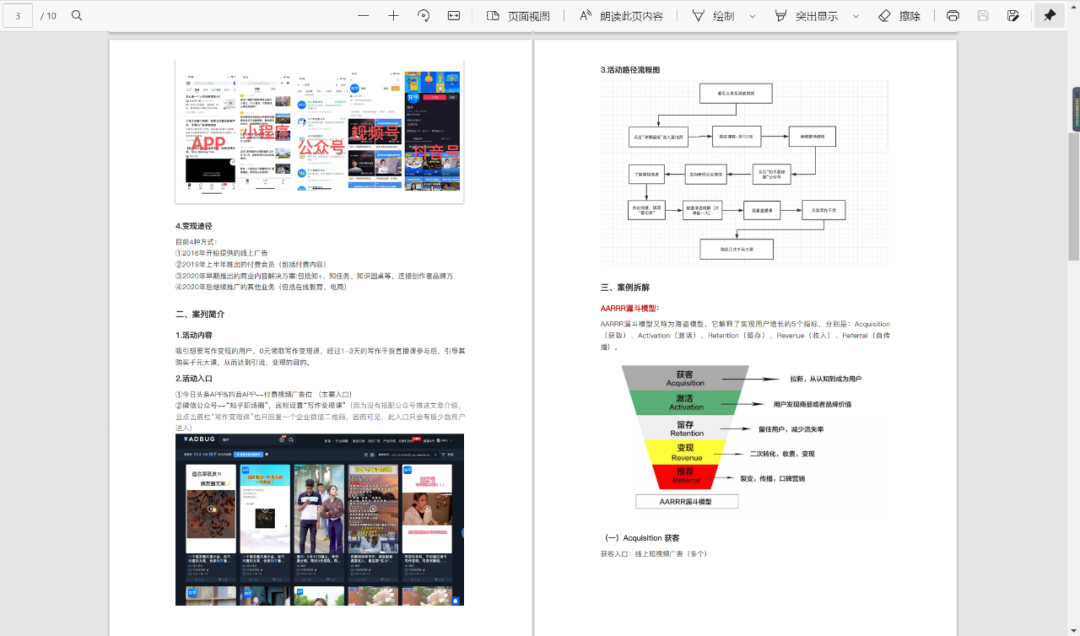Expand the 绘制 draw options dropdown arrow
Screen dimensions: 1080x636
pos(752,16)
